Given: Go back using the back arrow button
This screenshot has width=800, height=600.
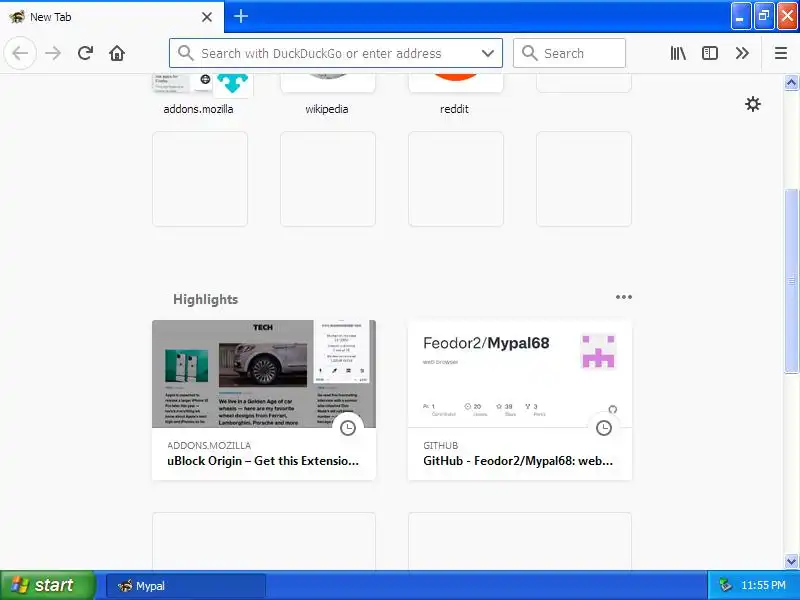Looking at the screenshot, I should tap(20, 53).
